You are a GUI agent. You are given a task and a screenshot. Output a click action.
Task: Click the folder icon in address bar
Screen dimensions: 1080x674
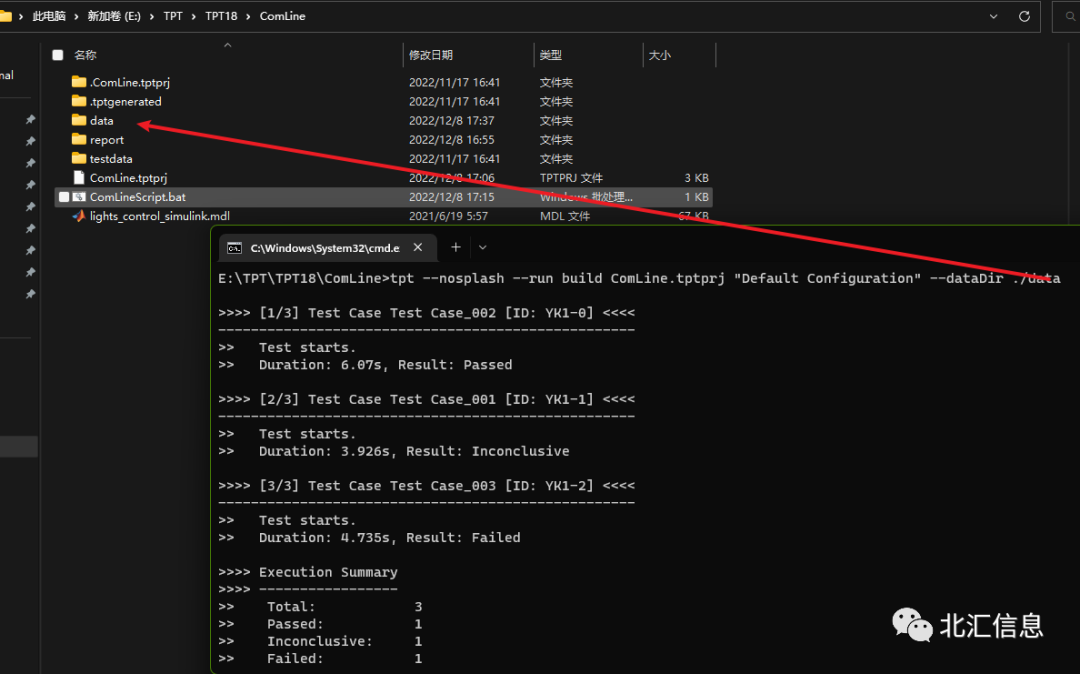pos(6,16)
